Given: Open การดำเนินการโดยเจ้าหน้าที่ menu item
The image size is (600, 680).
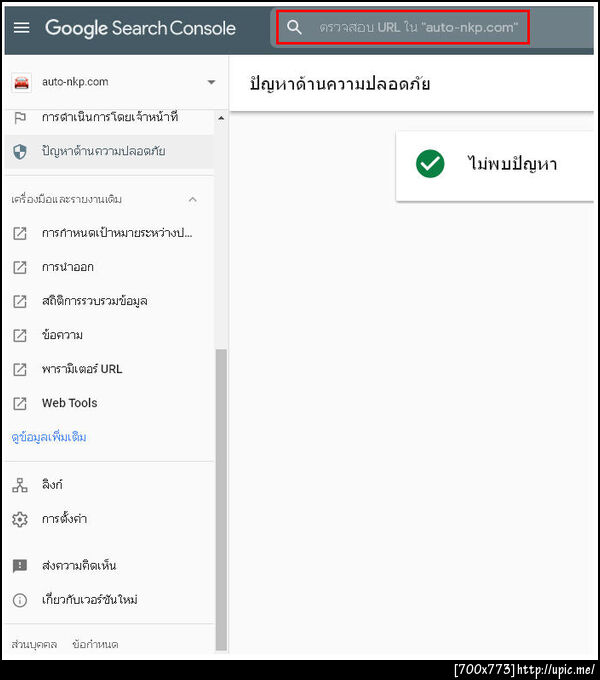Looking at the screenshot, I should tap(109, 118).
